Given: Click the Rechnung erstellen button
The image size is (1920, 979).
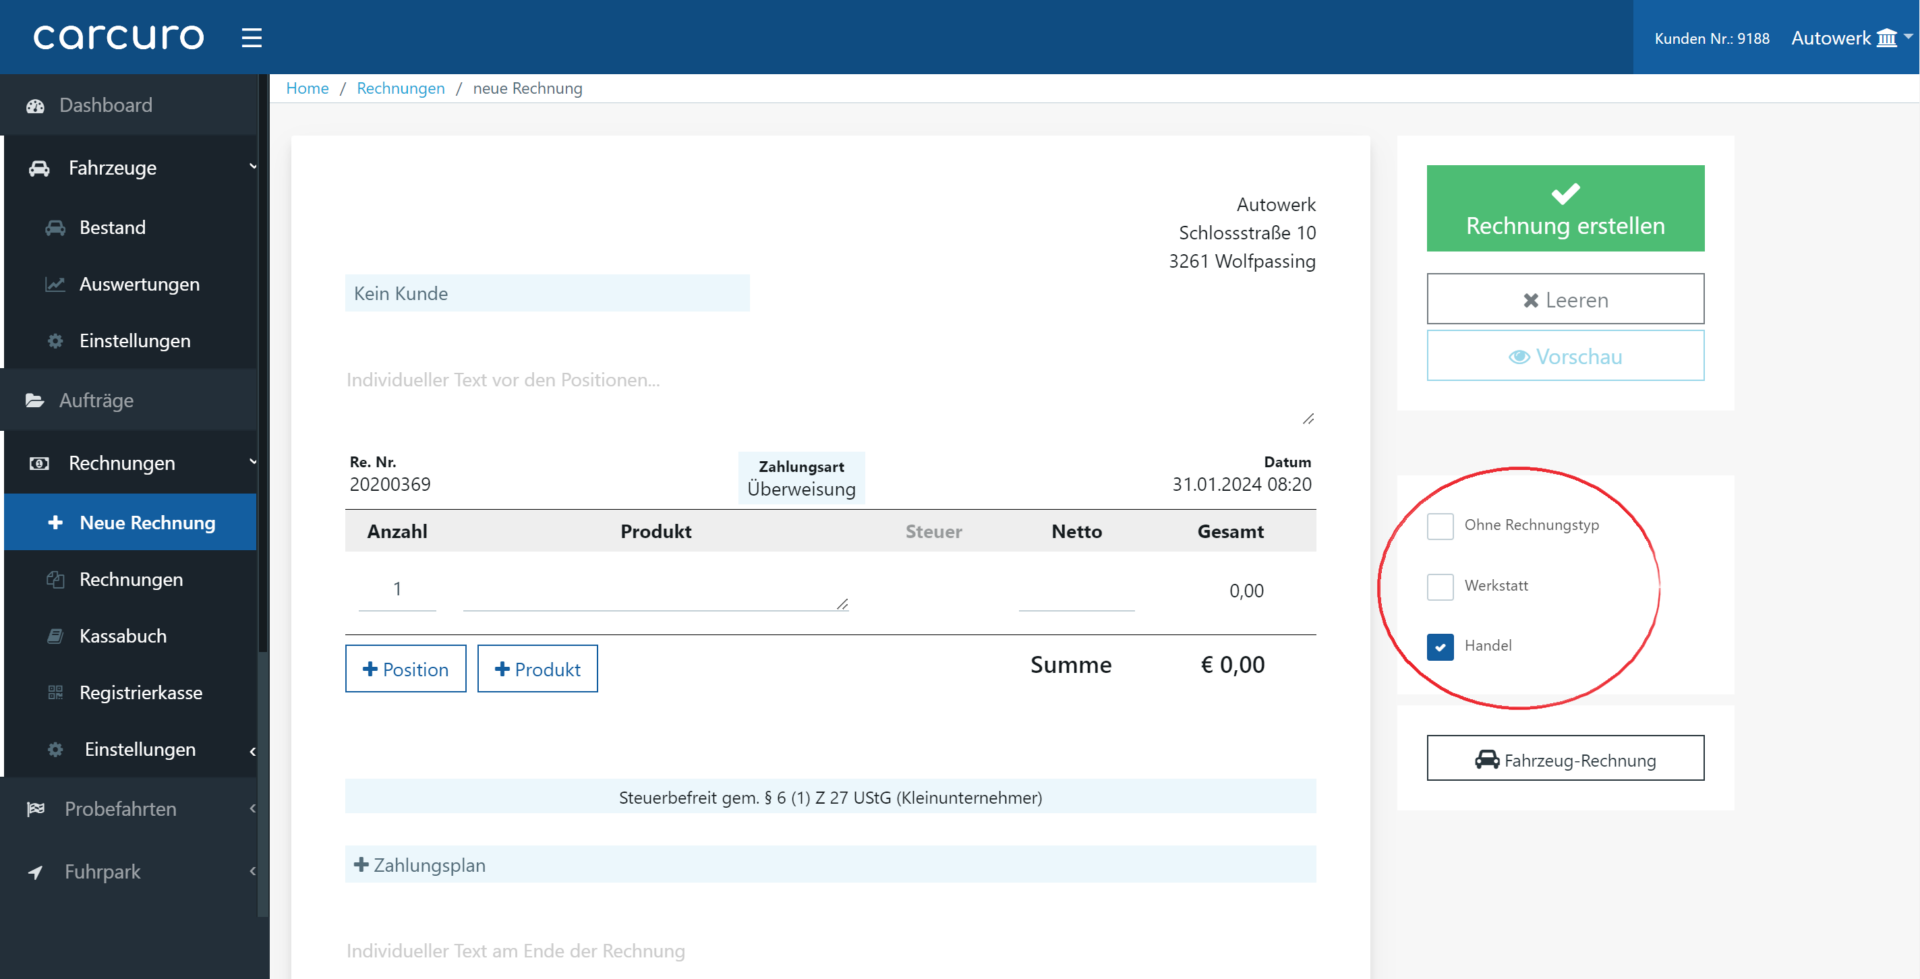Looking at the screenshot, I should [1565, 208].
